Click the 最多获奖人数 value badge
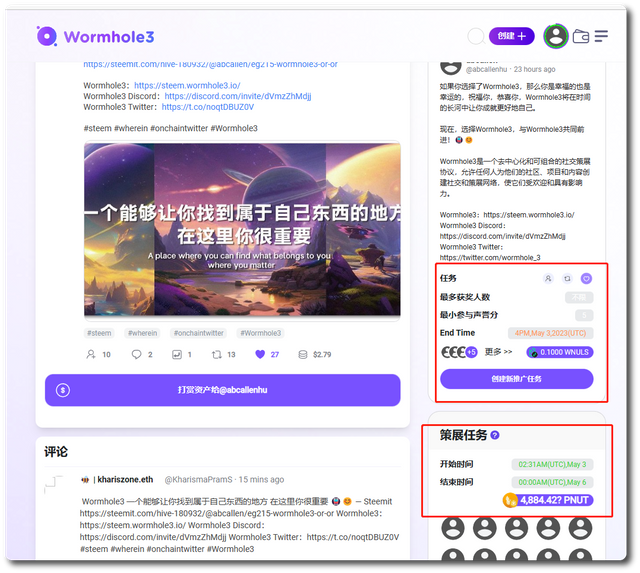Image resolution: width=640 pixels, height=573 pixels. pos(579,297)
